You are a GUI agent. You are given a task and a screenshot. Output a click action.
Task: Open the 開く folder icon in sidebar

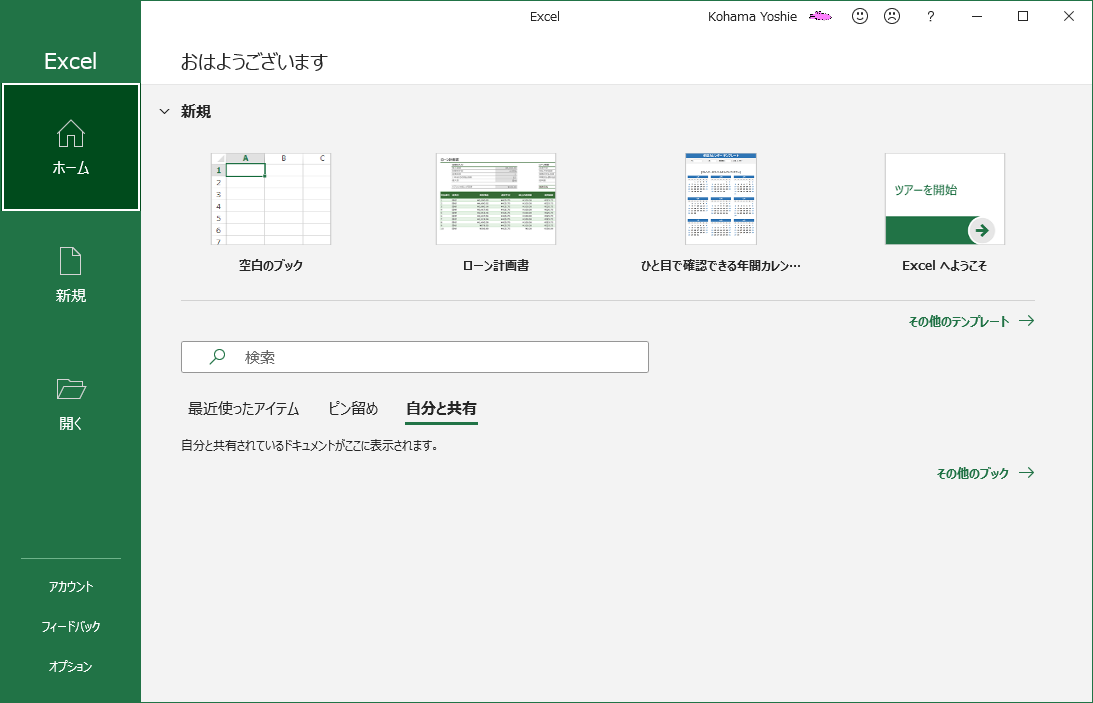(x=70, y=389)
